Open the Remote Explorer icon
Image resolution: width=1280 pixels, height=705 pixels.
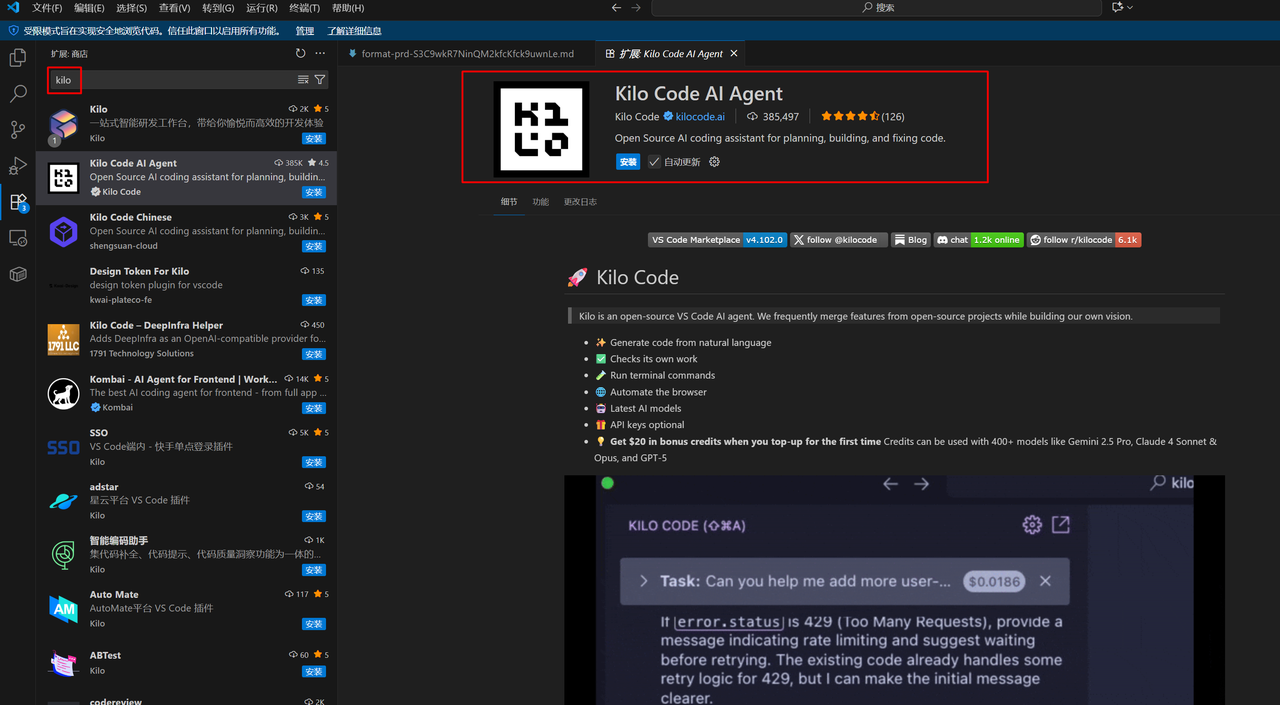pos(17,238)
